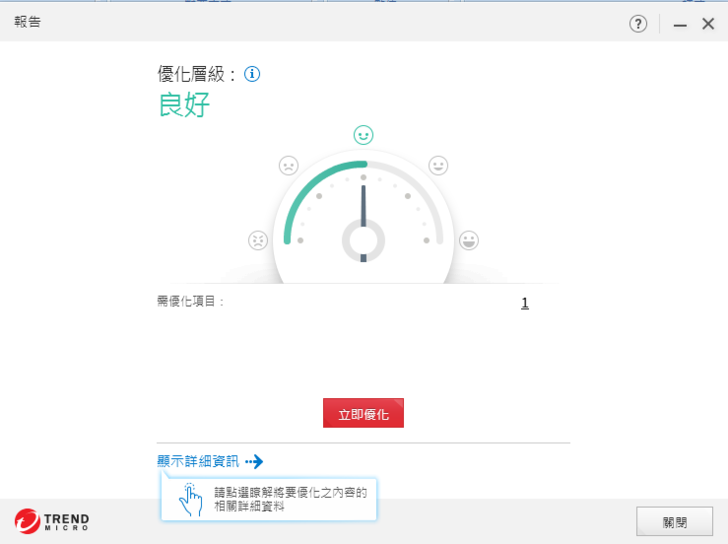Open help via the question mark icon

pyautogui.click(x=638, y=24)
